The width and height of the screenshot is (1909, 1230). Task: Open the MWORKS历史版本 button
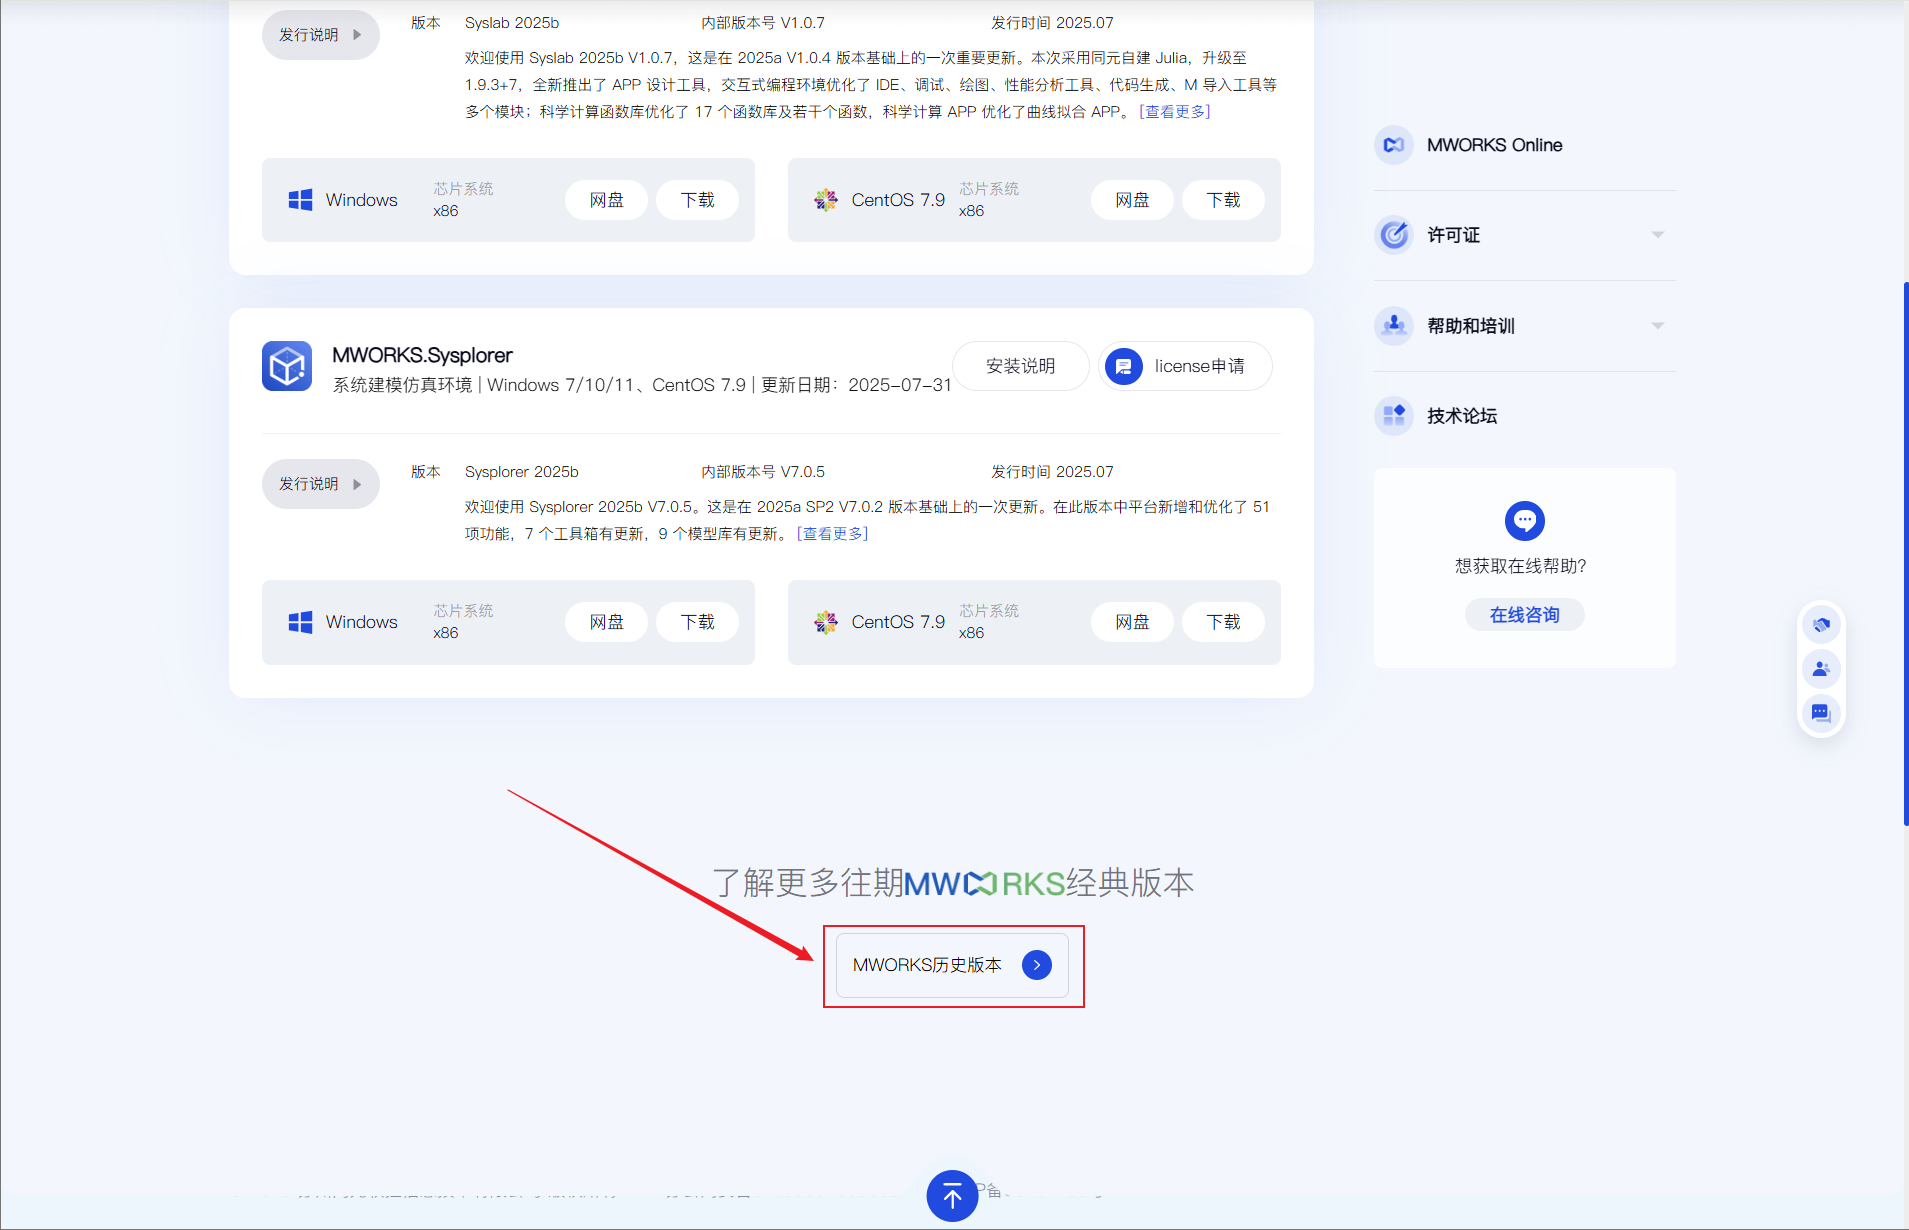[952, 965]
